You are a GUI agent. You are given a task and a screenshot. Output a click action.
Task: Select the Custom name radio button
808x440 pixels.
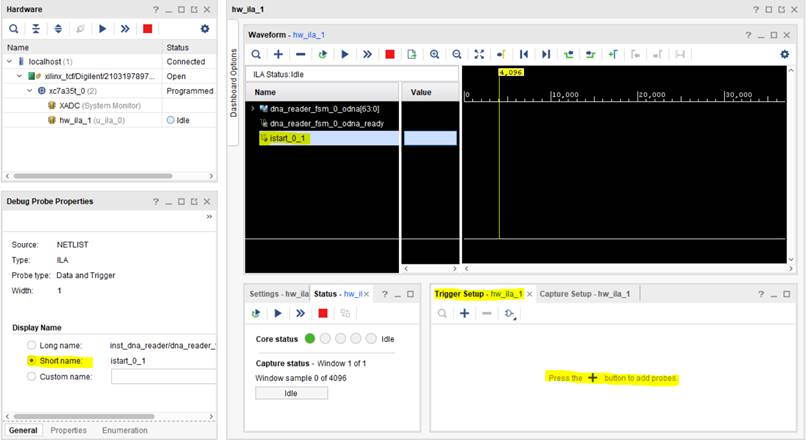[x=32, y=377]
